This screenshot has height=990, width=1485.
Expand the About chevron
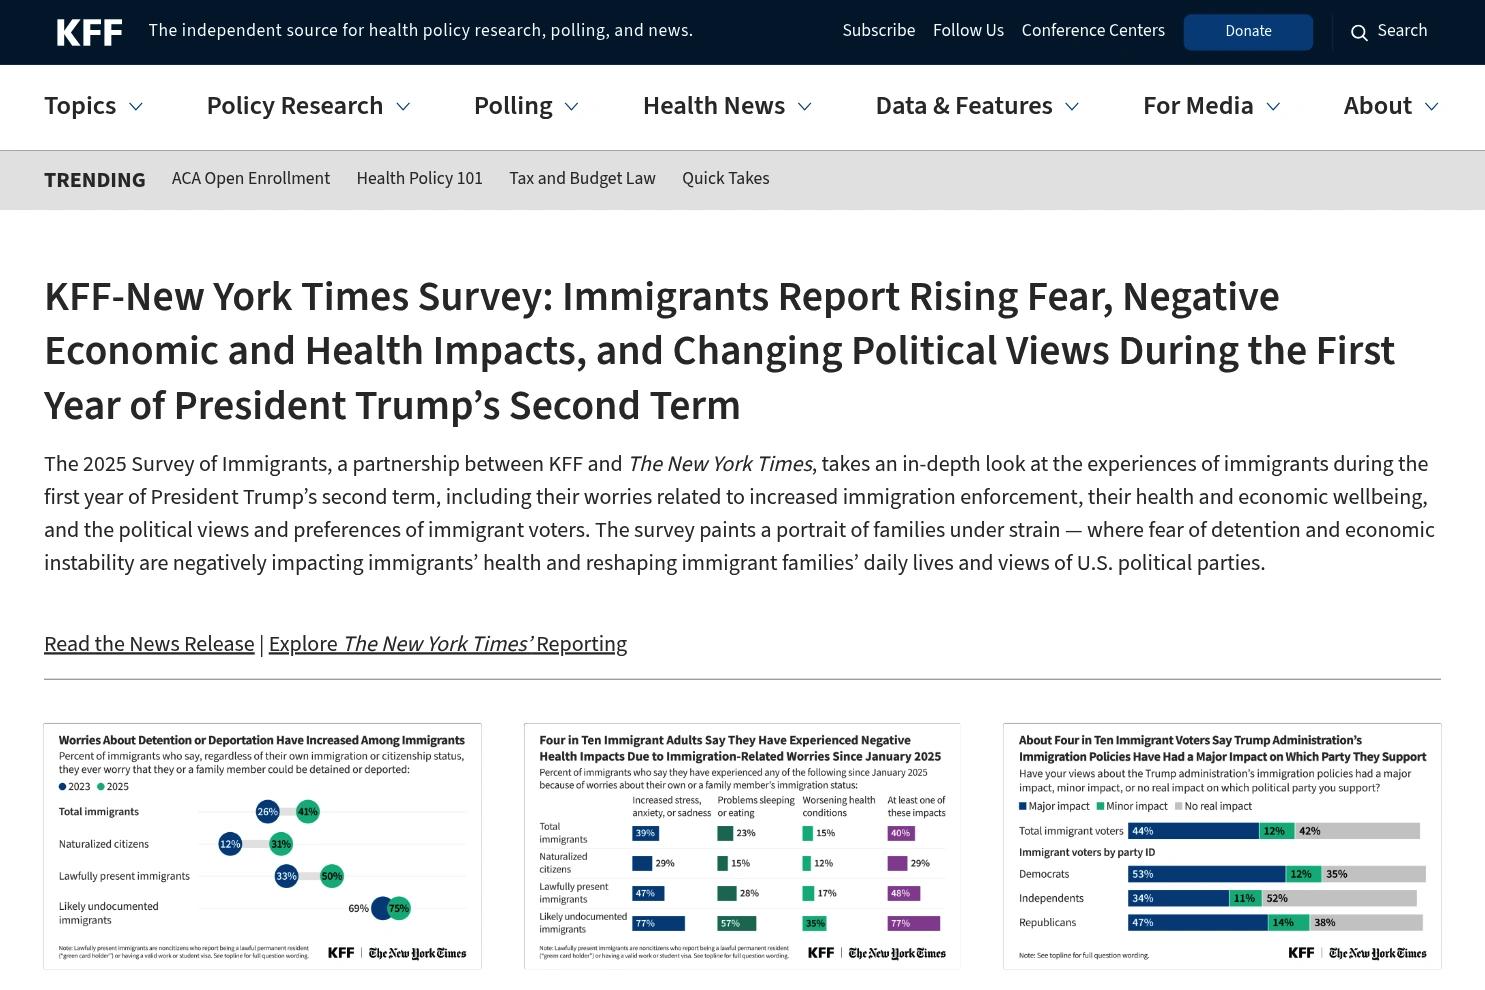pyautogui.click(x=1431, y=106)
